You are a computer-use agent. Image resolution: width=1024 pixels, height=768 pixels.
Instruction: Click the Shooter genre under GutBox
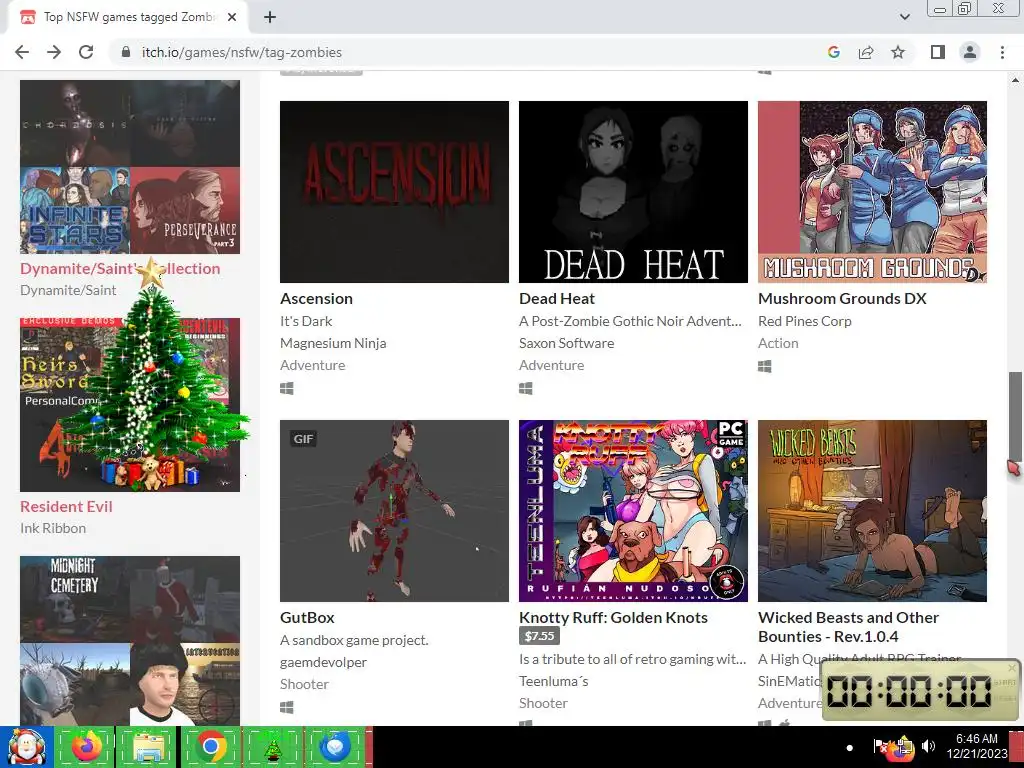[x=304, y=684]
